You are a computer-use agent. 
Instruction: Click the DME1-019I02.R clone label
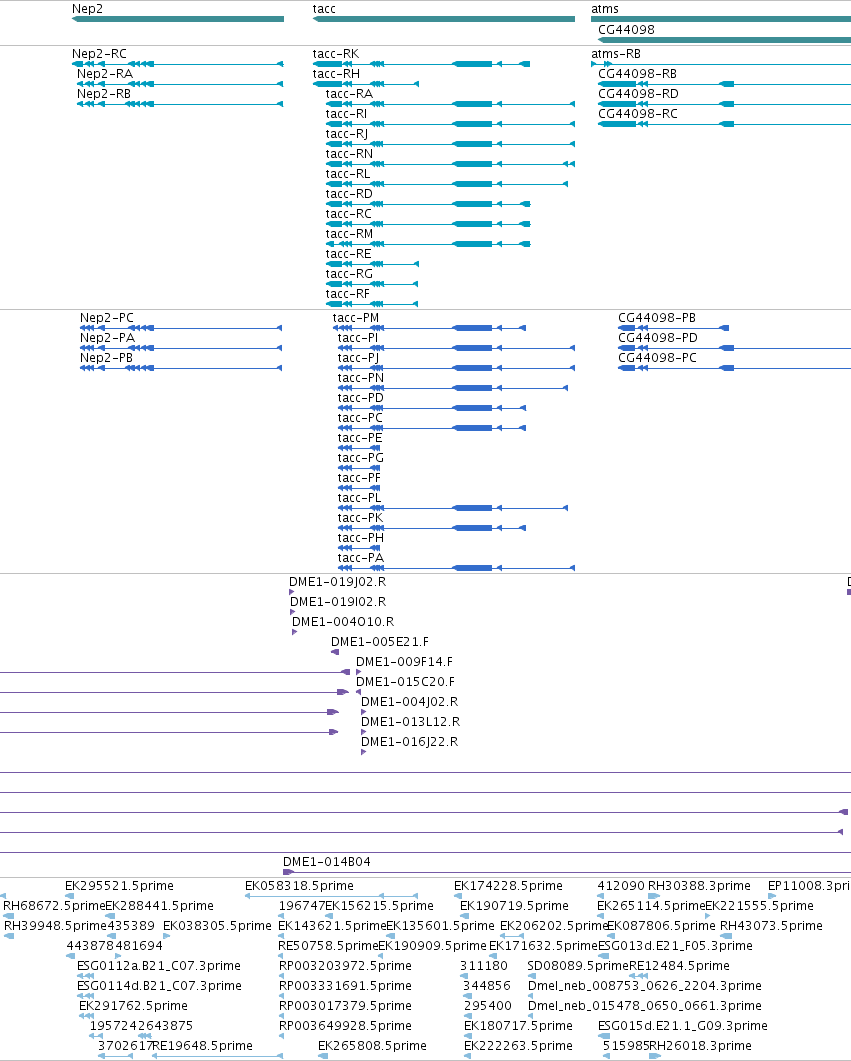[338, 602]
